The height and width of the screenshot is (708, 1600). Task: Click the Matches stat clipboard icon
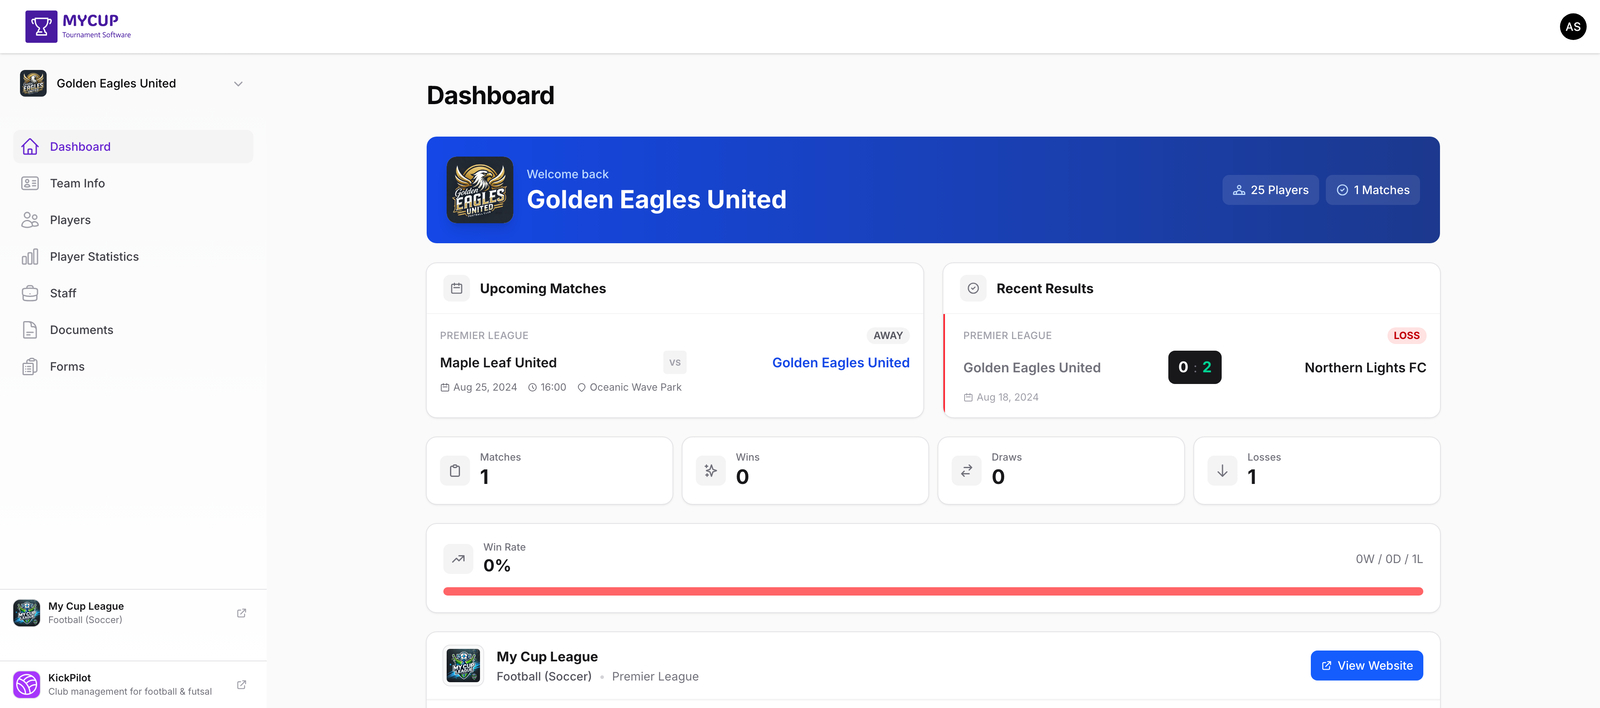(x=455, y=471)
